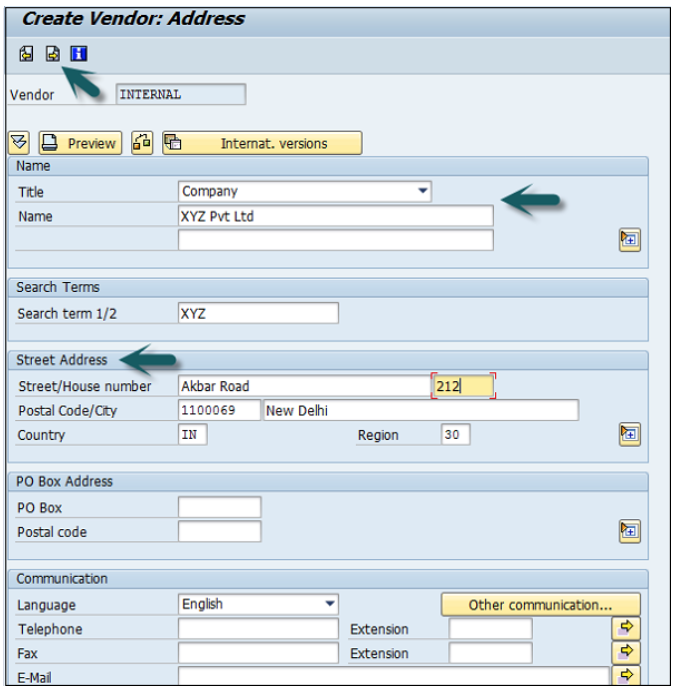Click the Preview button

[x=80, y=143]
